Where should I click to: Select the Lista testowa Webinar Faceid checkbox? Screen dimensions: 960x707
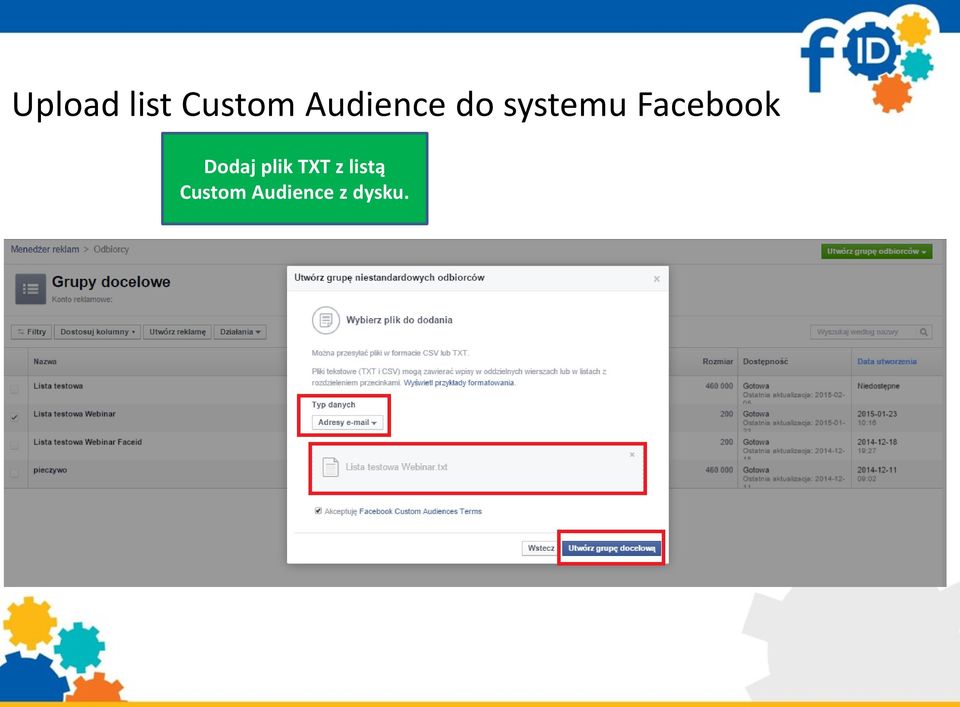(14, 445)
